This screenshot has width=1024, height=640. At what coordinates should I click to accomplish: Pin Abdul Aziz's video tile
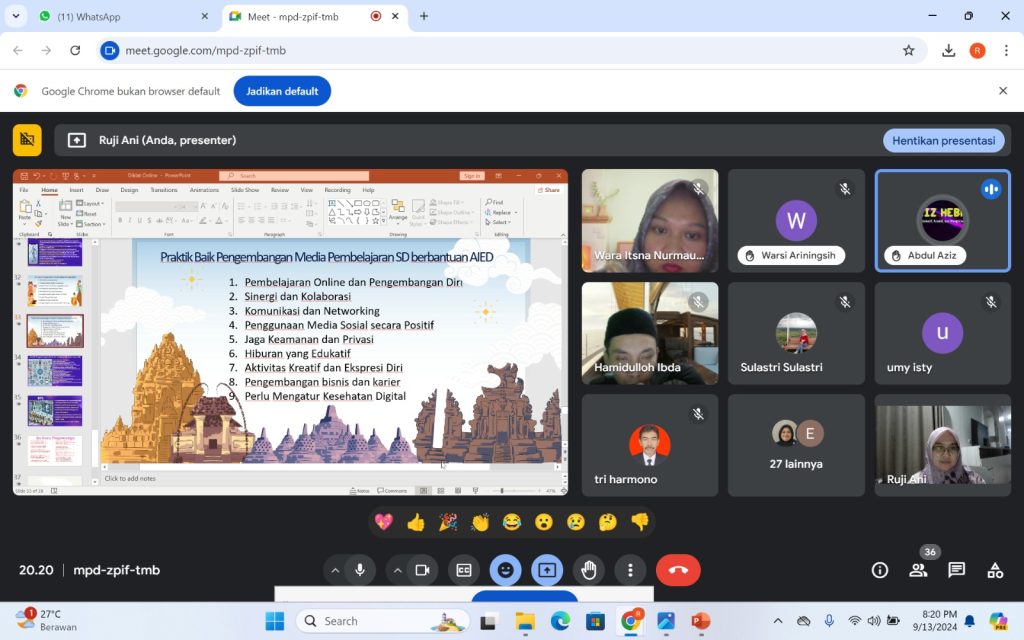(x=941, y=220)
